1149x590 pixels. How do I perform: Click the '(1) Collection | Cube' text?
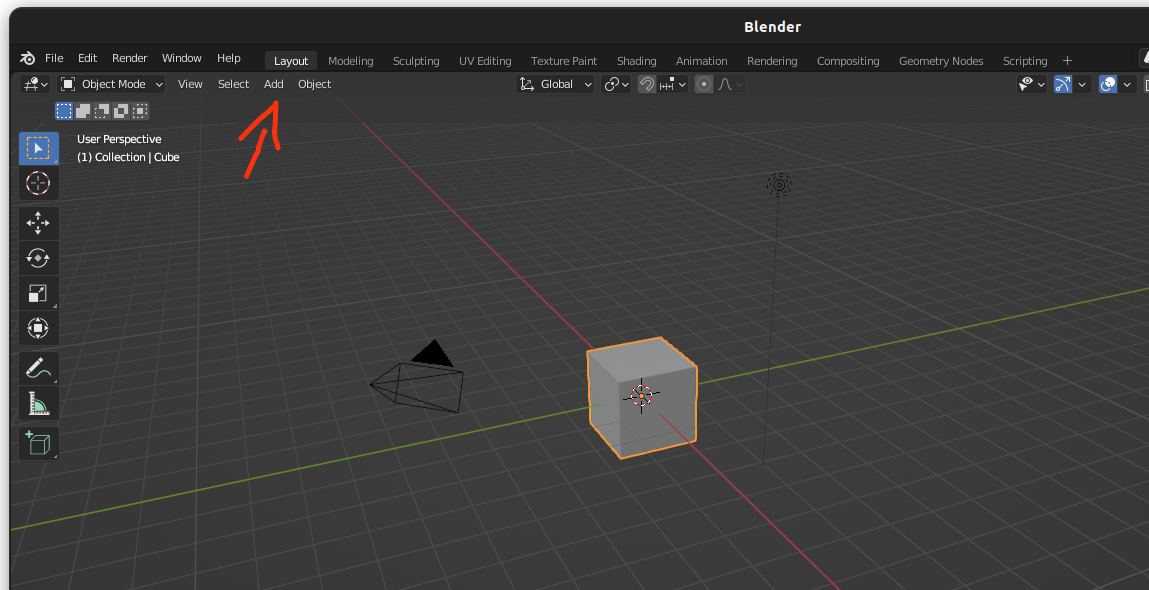point(128,157)
